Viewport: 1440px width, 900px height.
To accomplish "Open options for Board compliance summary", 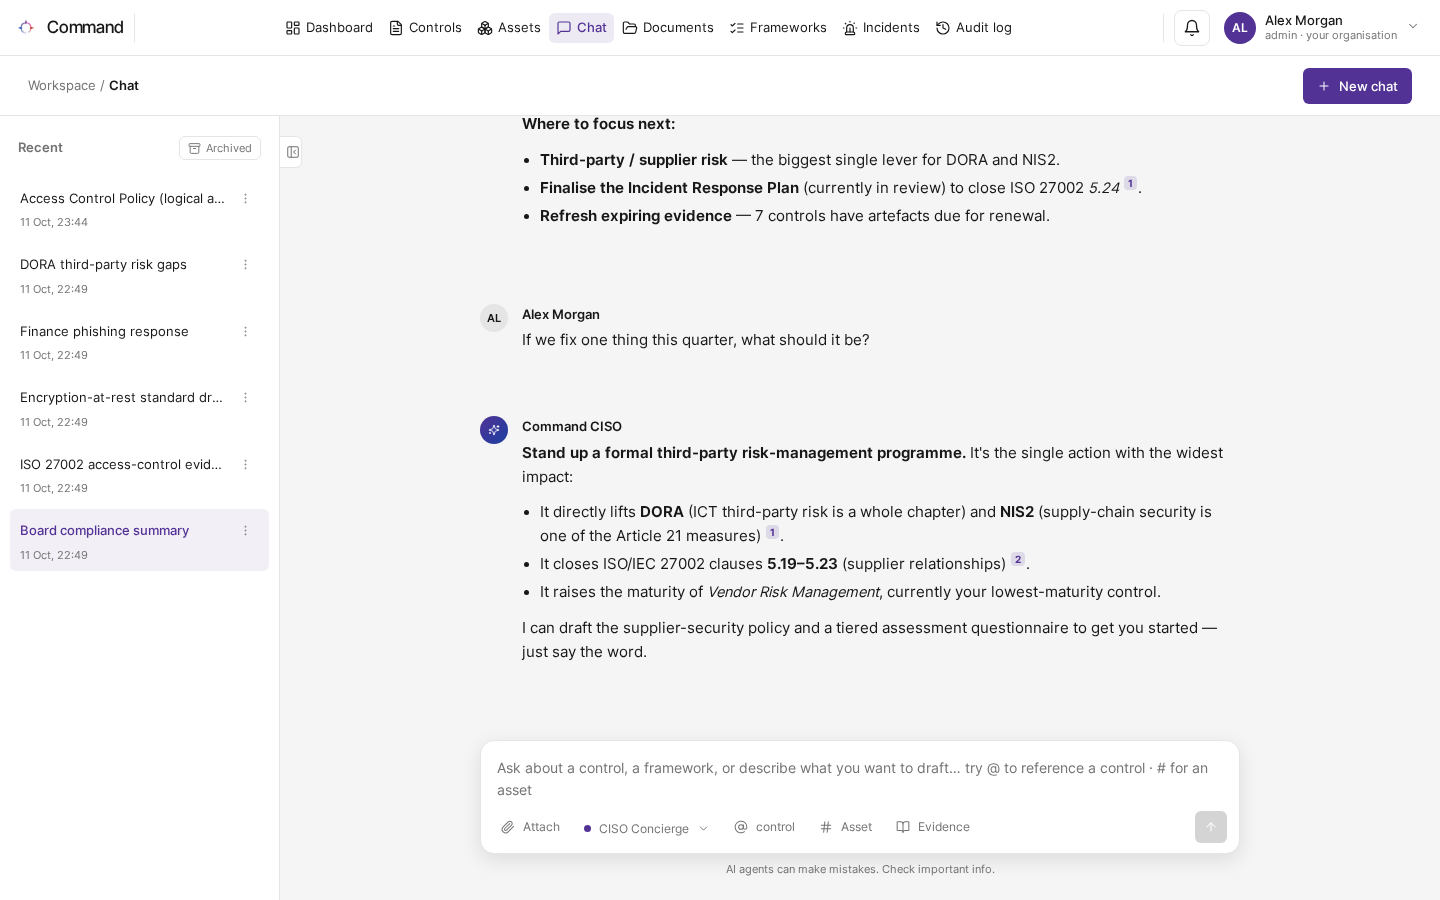I will point(245,531).
